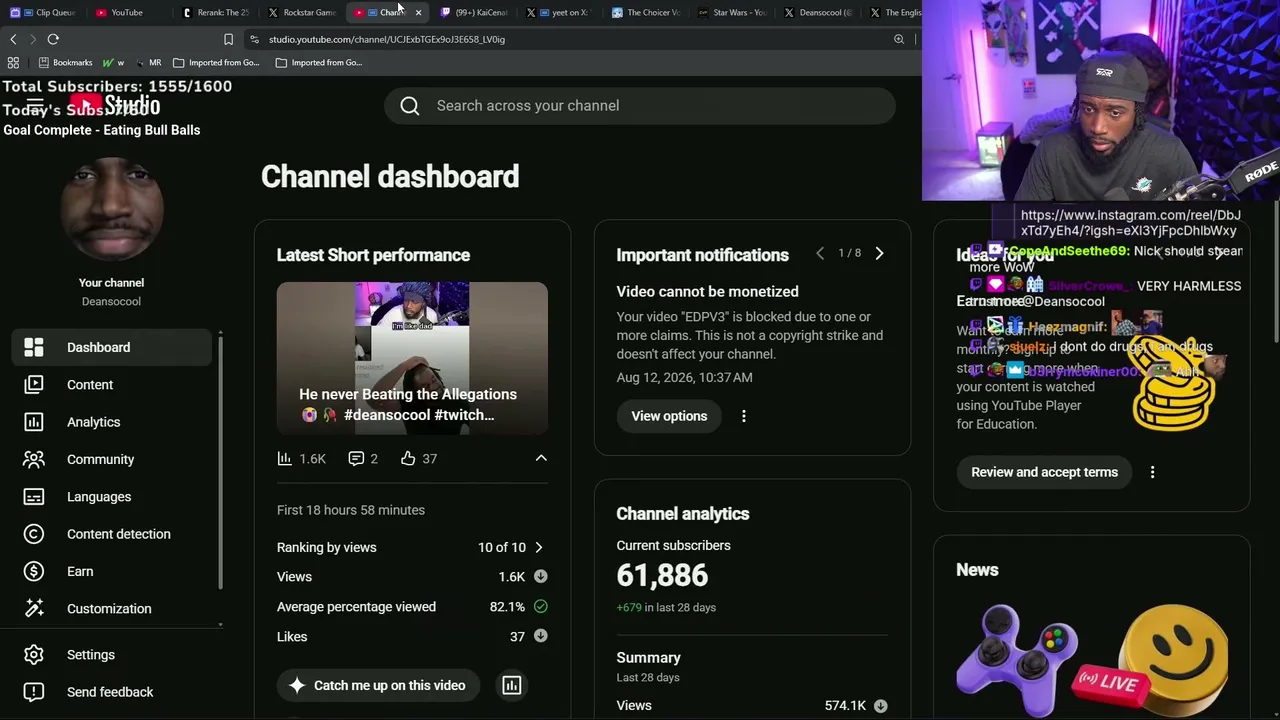
Task: Open the Community people icon
Action: (34, 459)
